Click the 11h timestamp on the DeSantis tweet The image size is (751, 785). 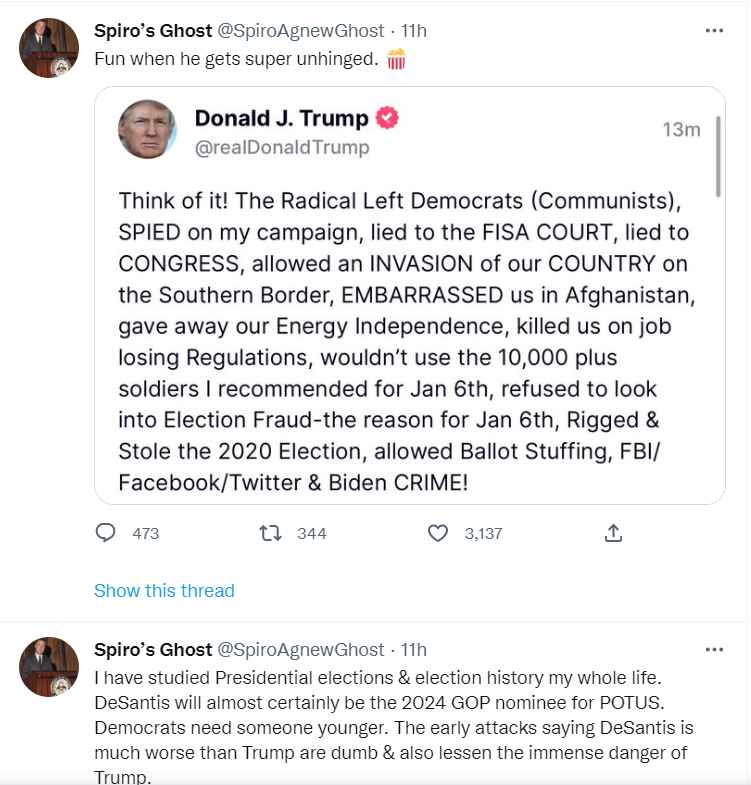click(414, 650)
